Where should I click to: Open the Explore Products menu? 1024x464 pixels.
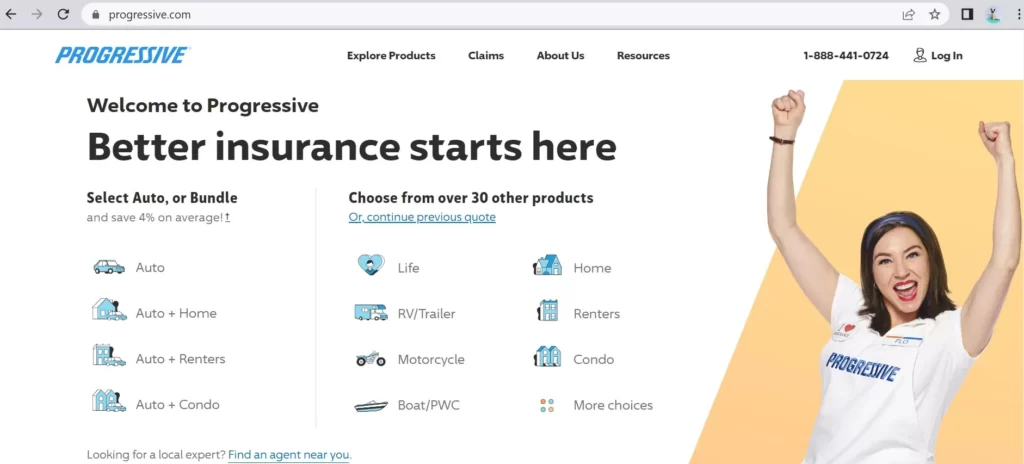point(391,56)
